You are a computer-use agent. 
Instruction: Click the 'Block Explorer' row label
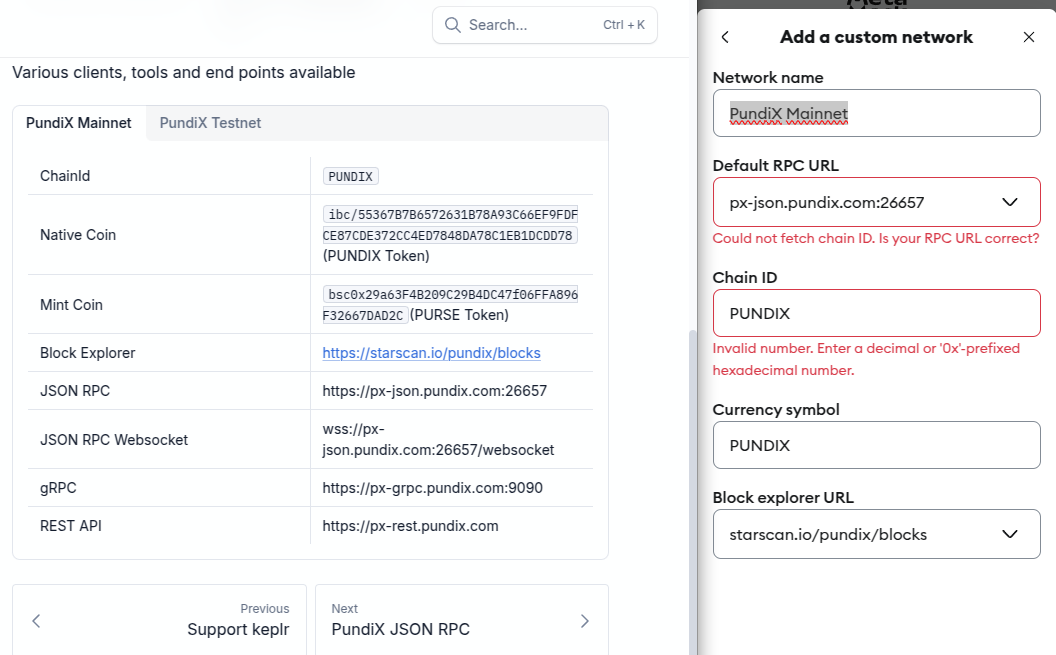[x=88, y=353]
